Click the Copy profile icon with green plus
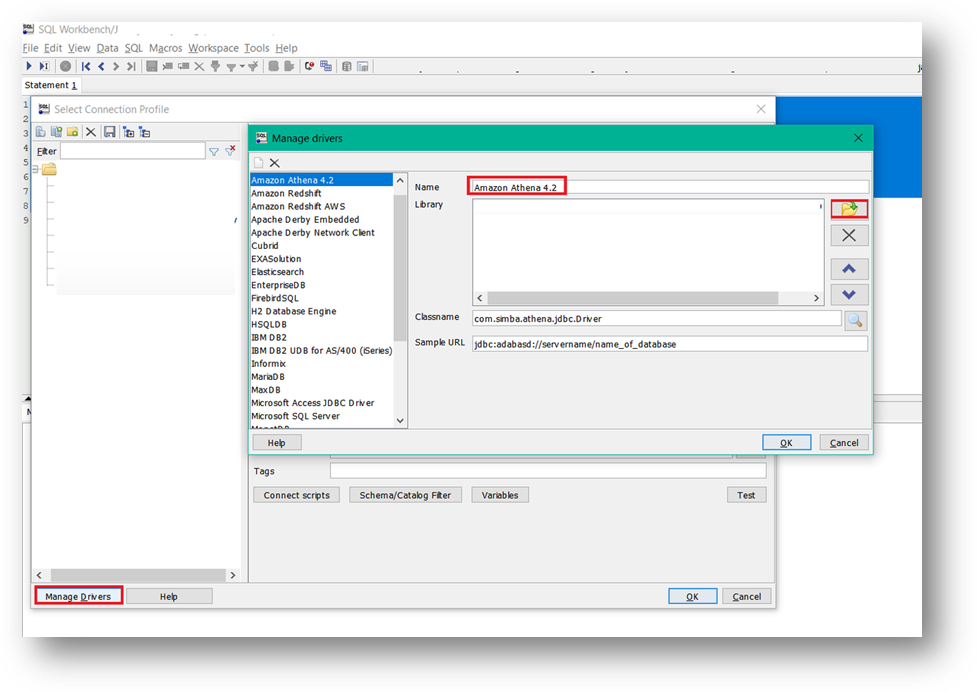 (x=57, y=131)
